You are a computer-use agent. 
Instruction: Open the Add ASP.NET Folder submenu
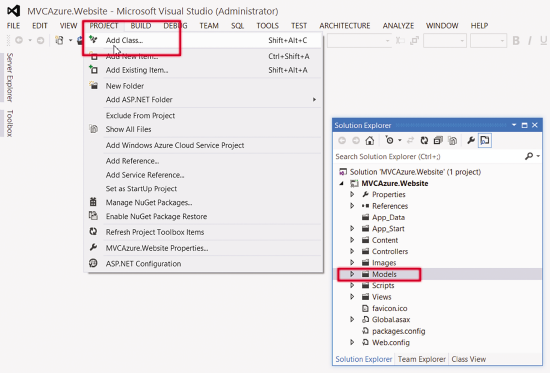tap(203, 100)
